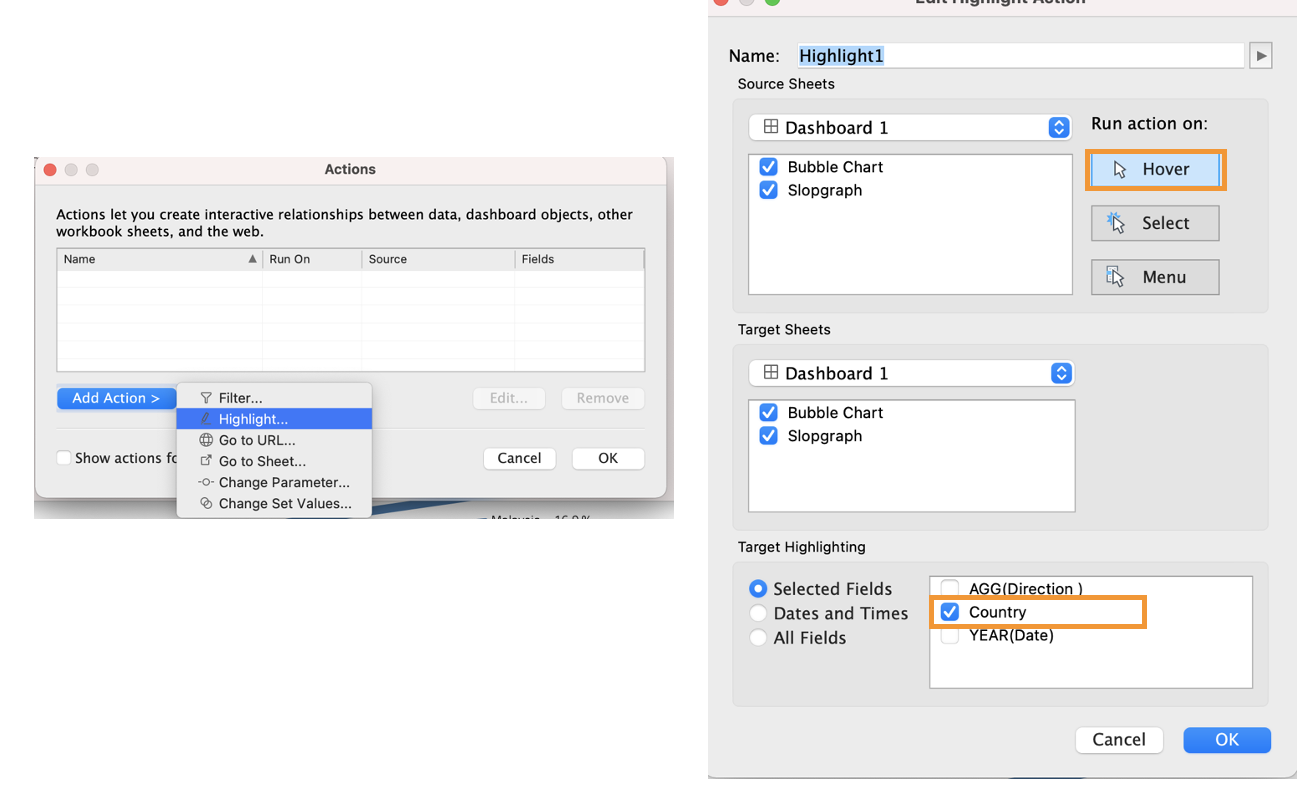The image size is (1310, 790).
Task: Open the Add Action dropdown button
Action: click(116, 398)
